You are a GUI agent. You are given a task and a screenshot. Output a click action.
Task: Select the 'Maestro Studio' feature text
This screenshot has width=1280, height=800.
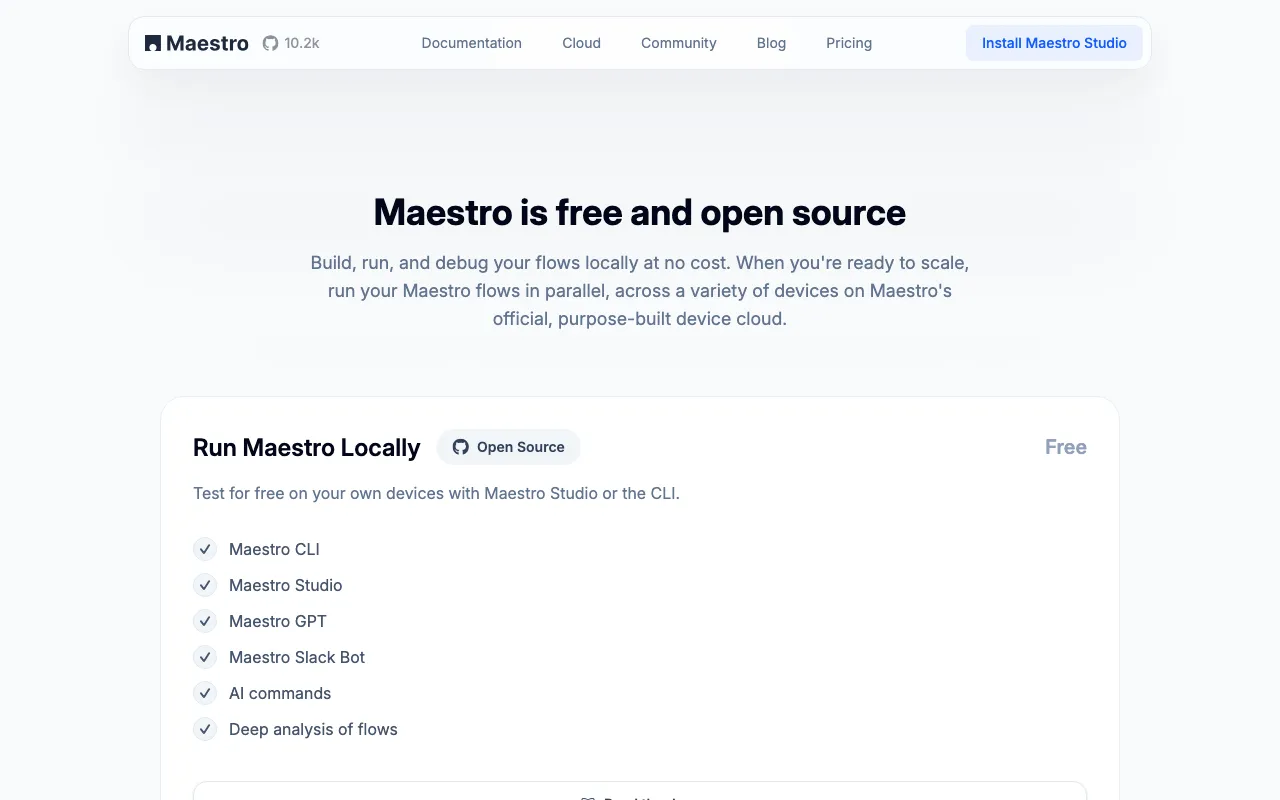tap(285, 585)
